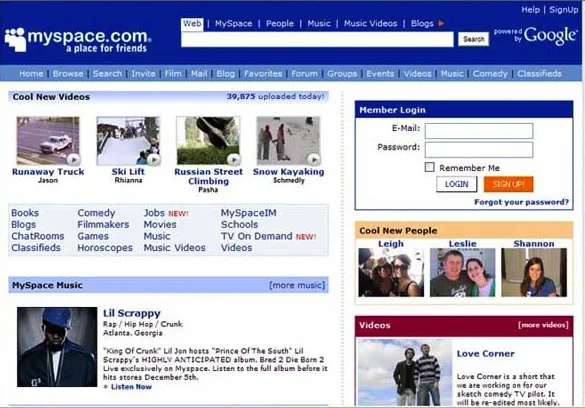This screenshot has width=585, height=408.
Task: Open Leslie's profile photo
Action: click(x=463, y=272)
